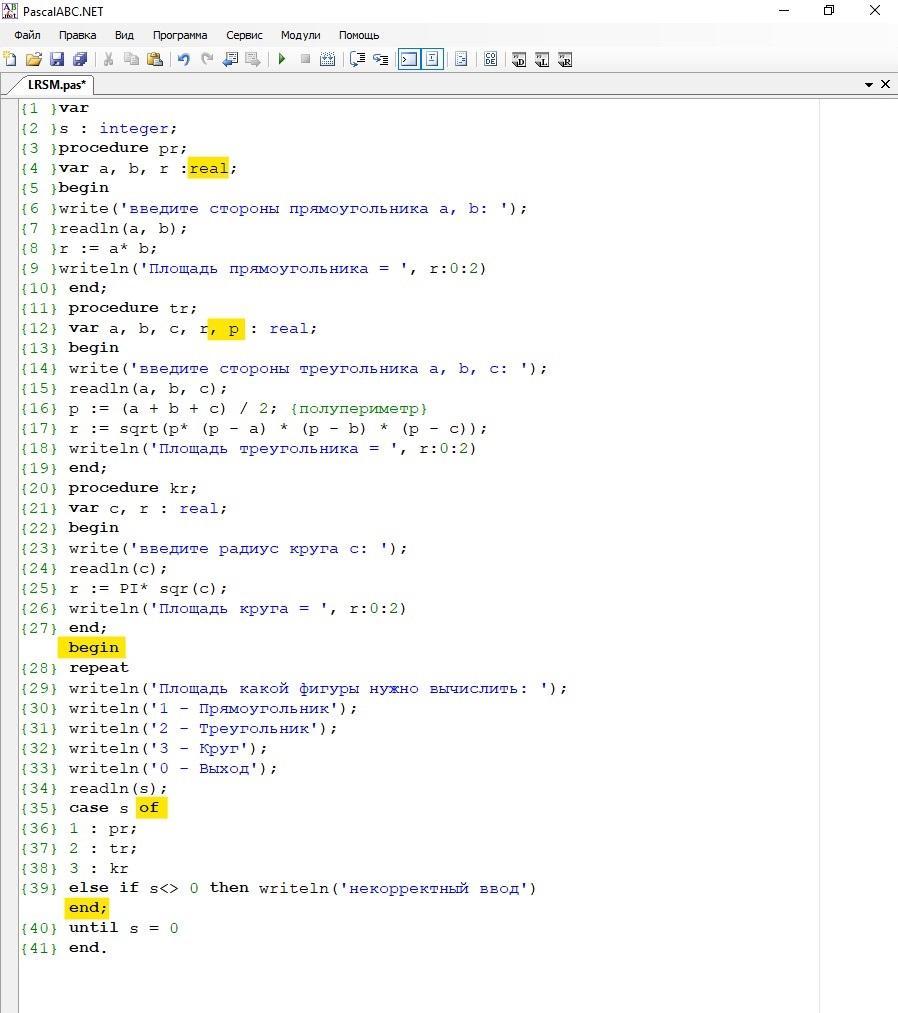Save the current file
The image size is (898, 1013).
click(x=57, y=59)
